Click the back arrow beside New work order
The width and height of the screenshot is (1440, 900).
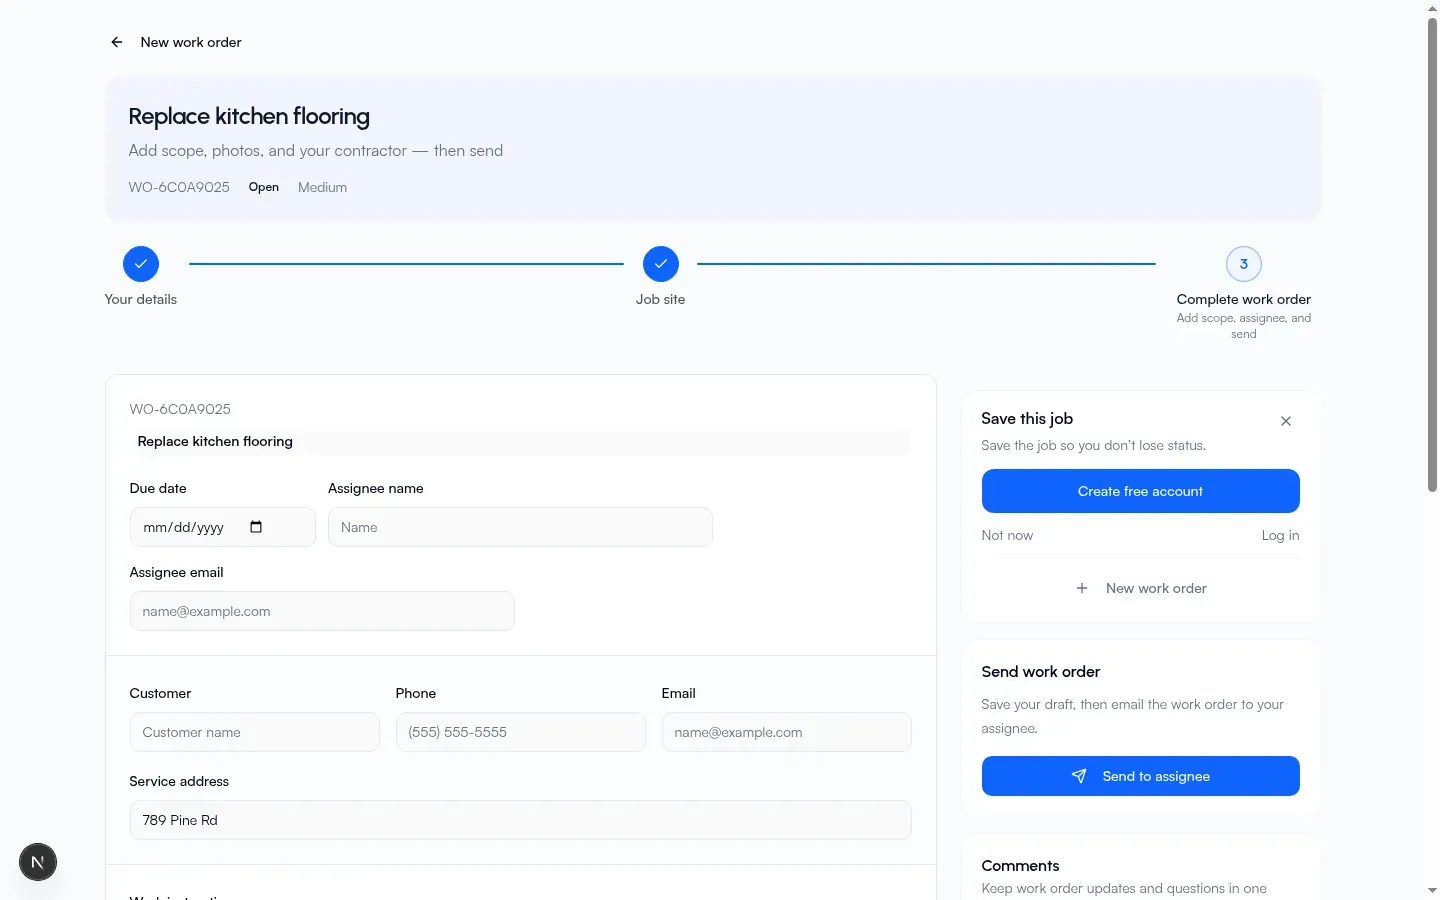point(117,42)
